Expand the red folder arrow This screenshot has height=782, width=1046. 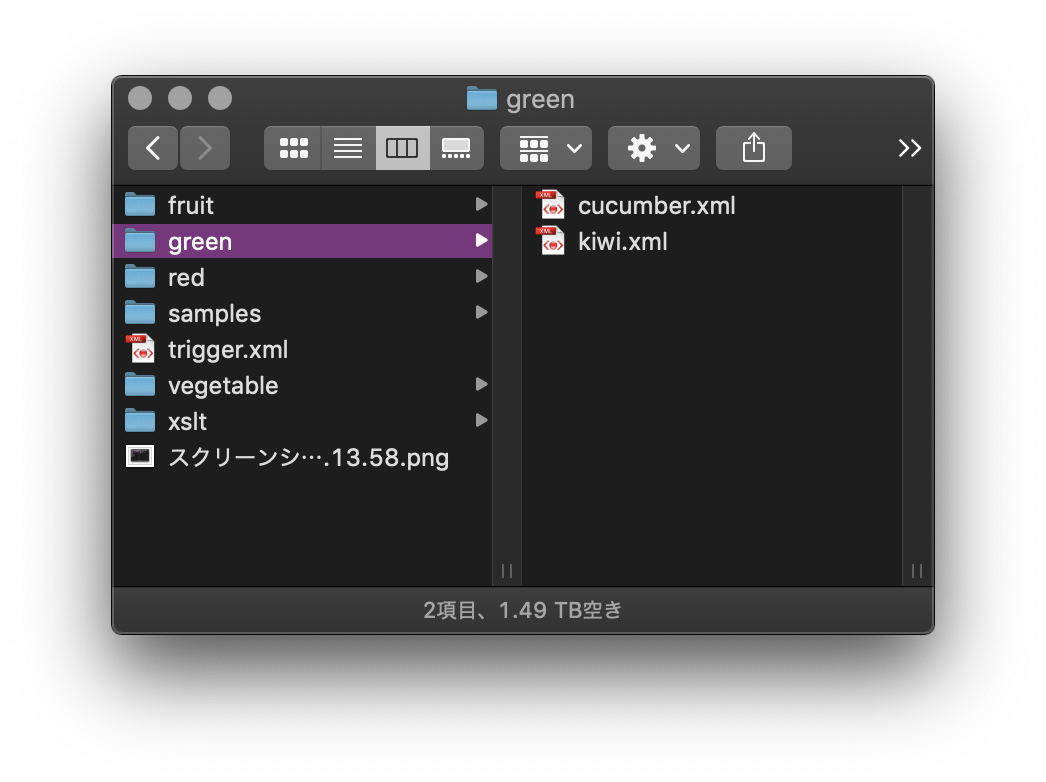pyautogui.click(x=481, y=276)
